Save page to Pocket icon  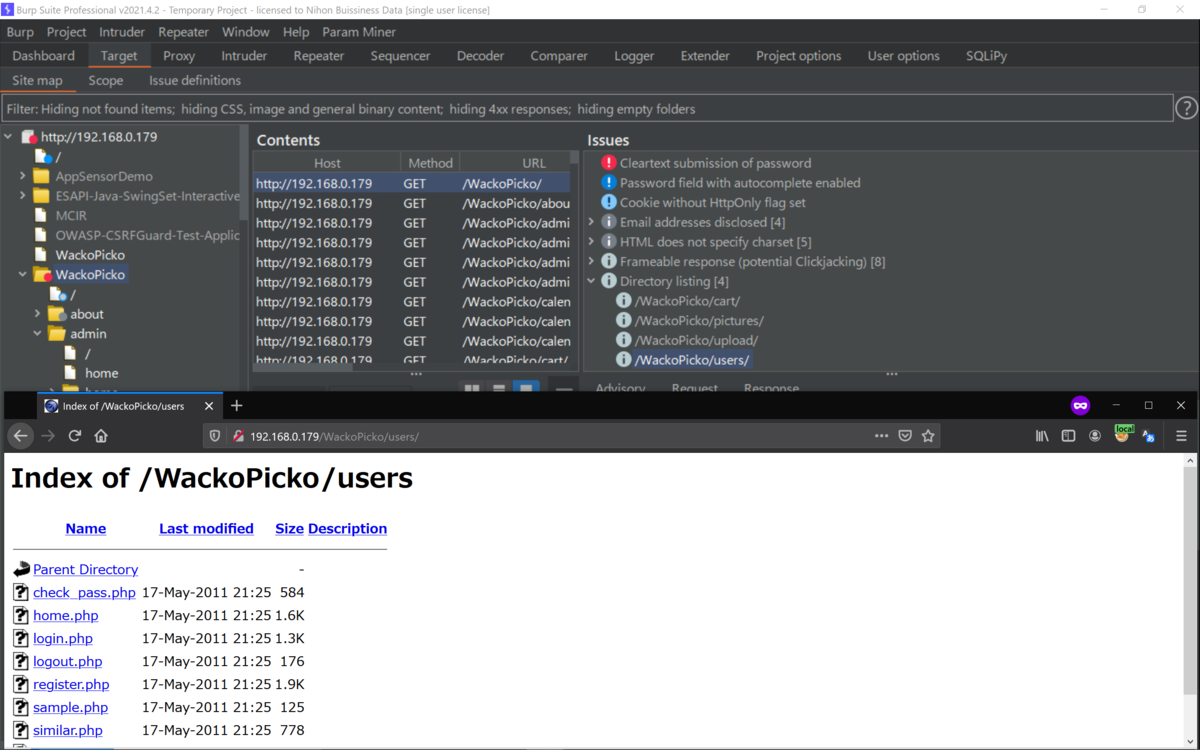click(x=905, y=436)
